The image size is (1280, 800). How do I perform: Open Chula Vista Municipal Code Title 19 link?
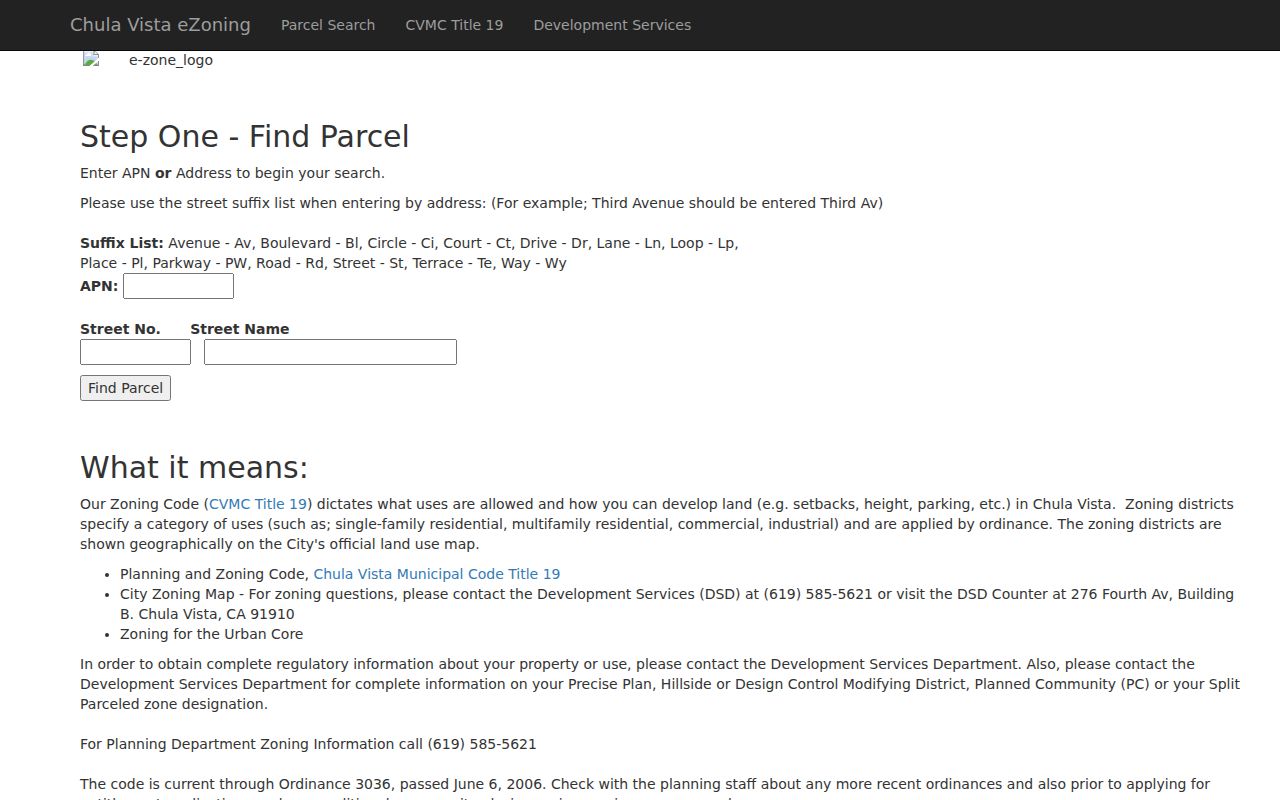[437, 574]
